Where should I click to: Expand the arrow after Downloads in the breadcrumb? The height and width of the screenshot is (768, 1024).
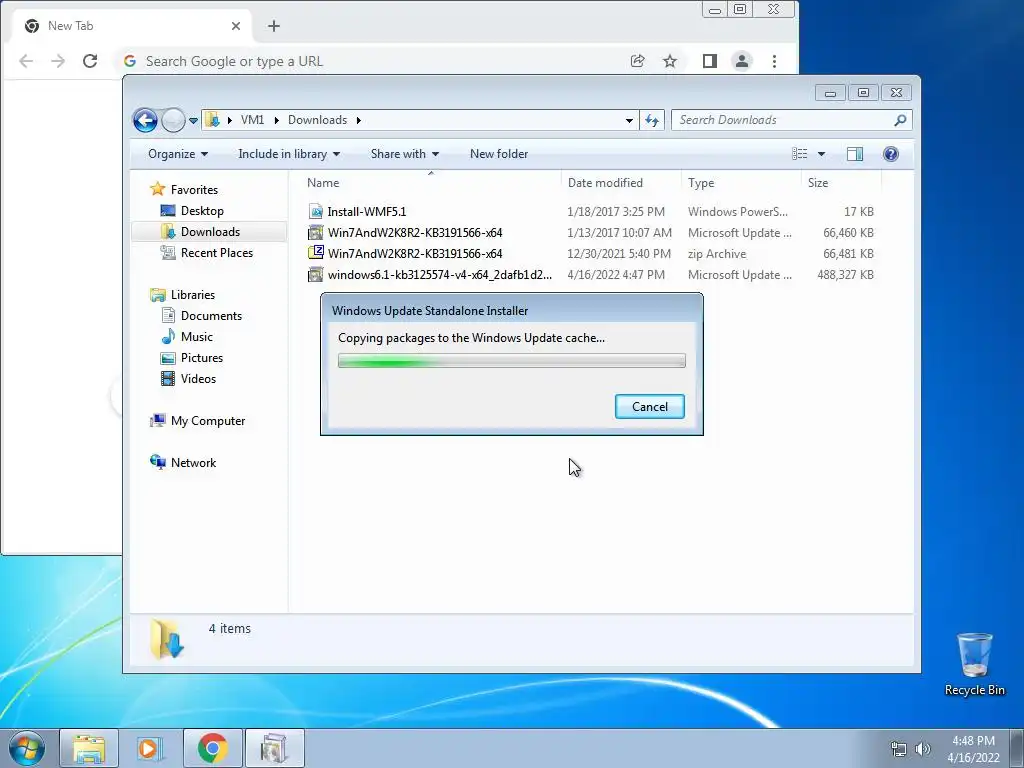(359, 120)
